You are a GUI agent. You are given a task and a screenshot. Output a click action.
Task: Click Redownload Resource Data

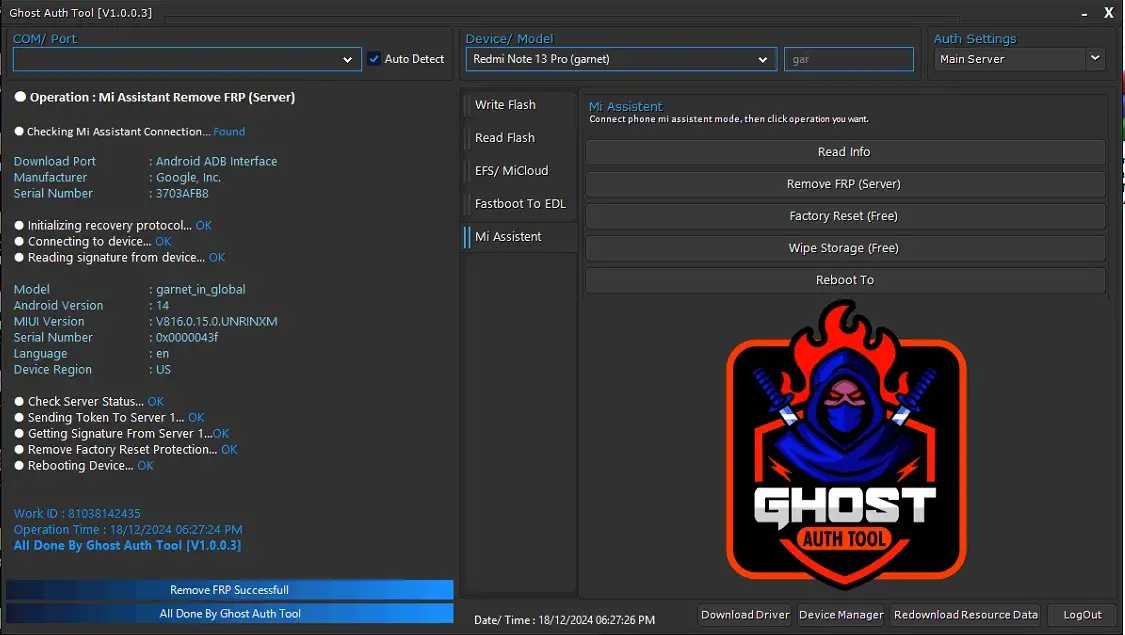tap(965, 614)
